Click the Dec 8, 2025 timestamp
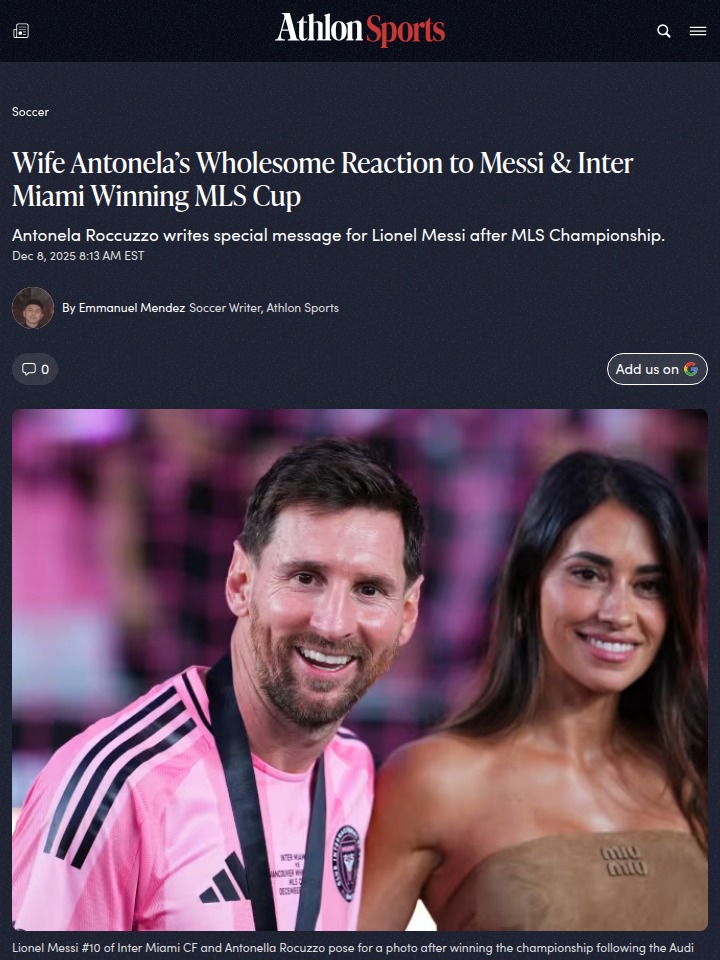The height and width of the screenshot is (960, 720). [x=78, y=256]
